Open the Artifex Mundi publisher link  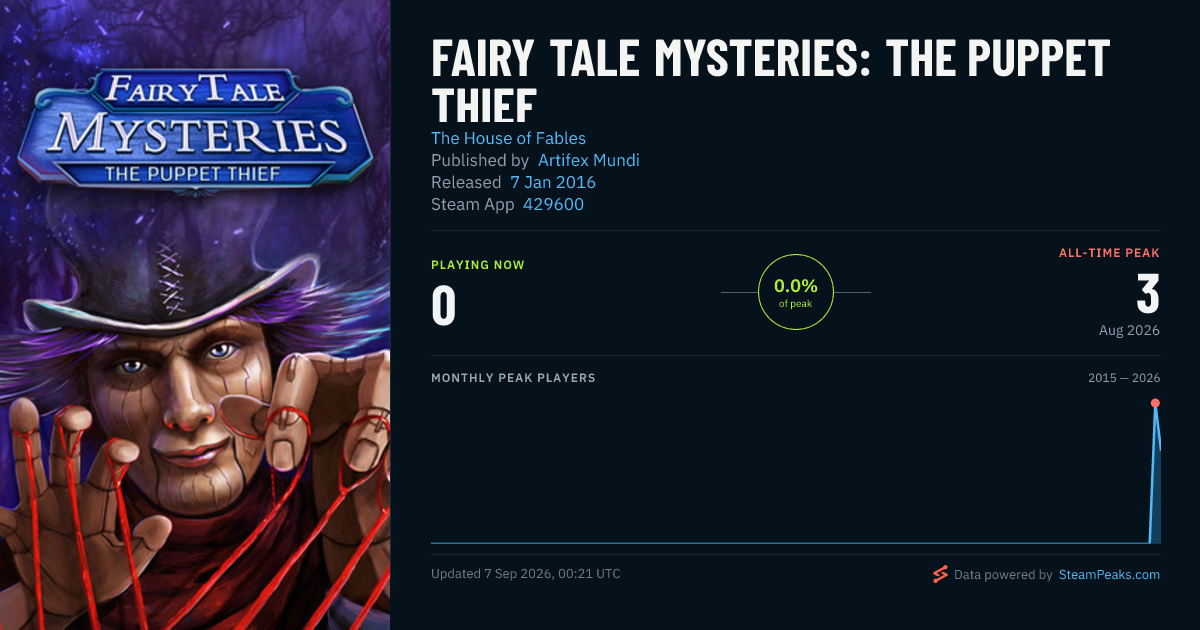589,160
